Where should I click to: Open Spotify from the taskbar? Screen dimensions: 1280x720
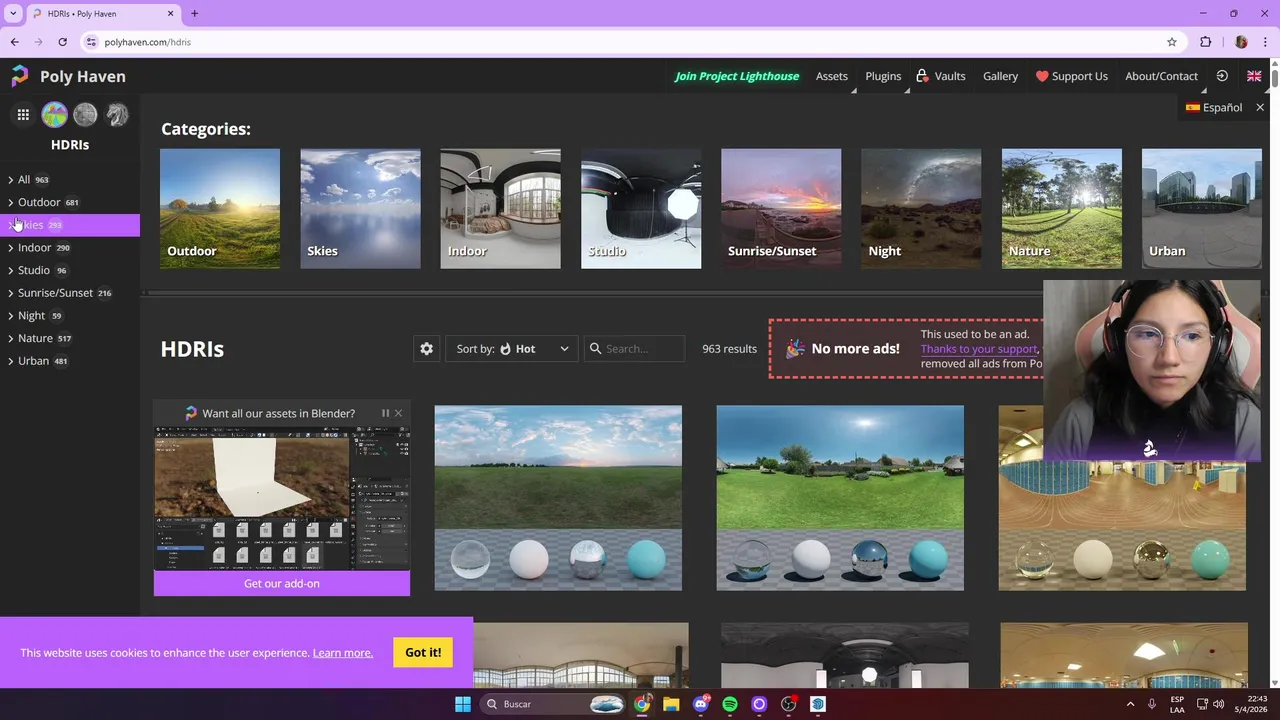(x=730, y=704)
